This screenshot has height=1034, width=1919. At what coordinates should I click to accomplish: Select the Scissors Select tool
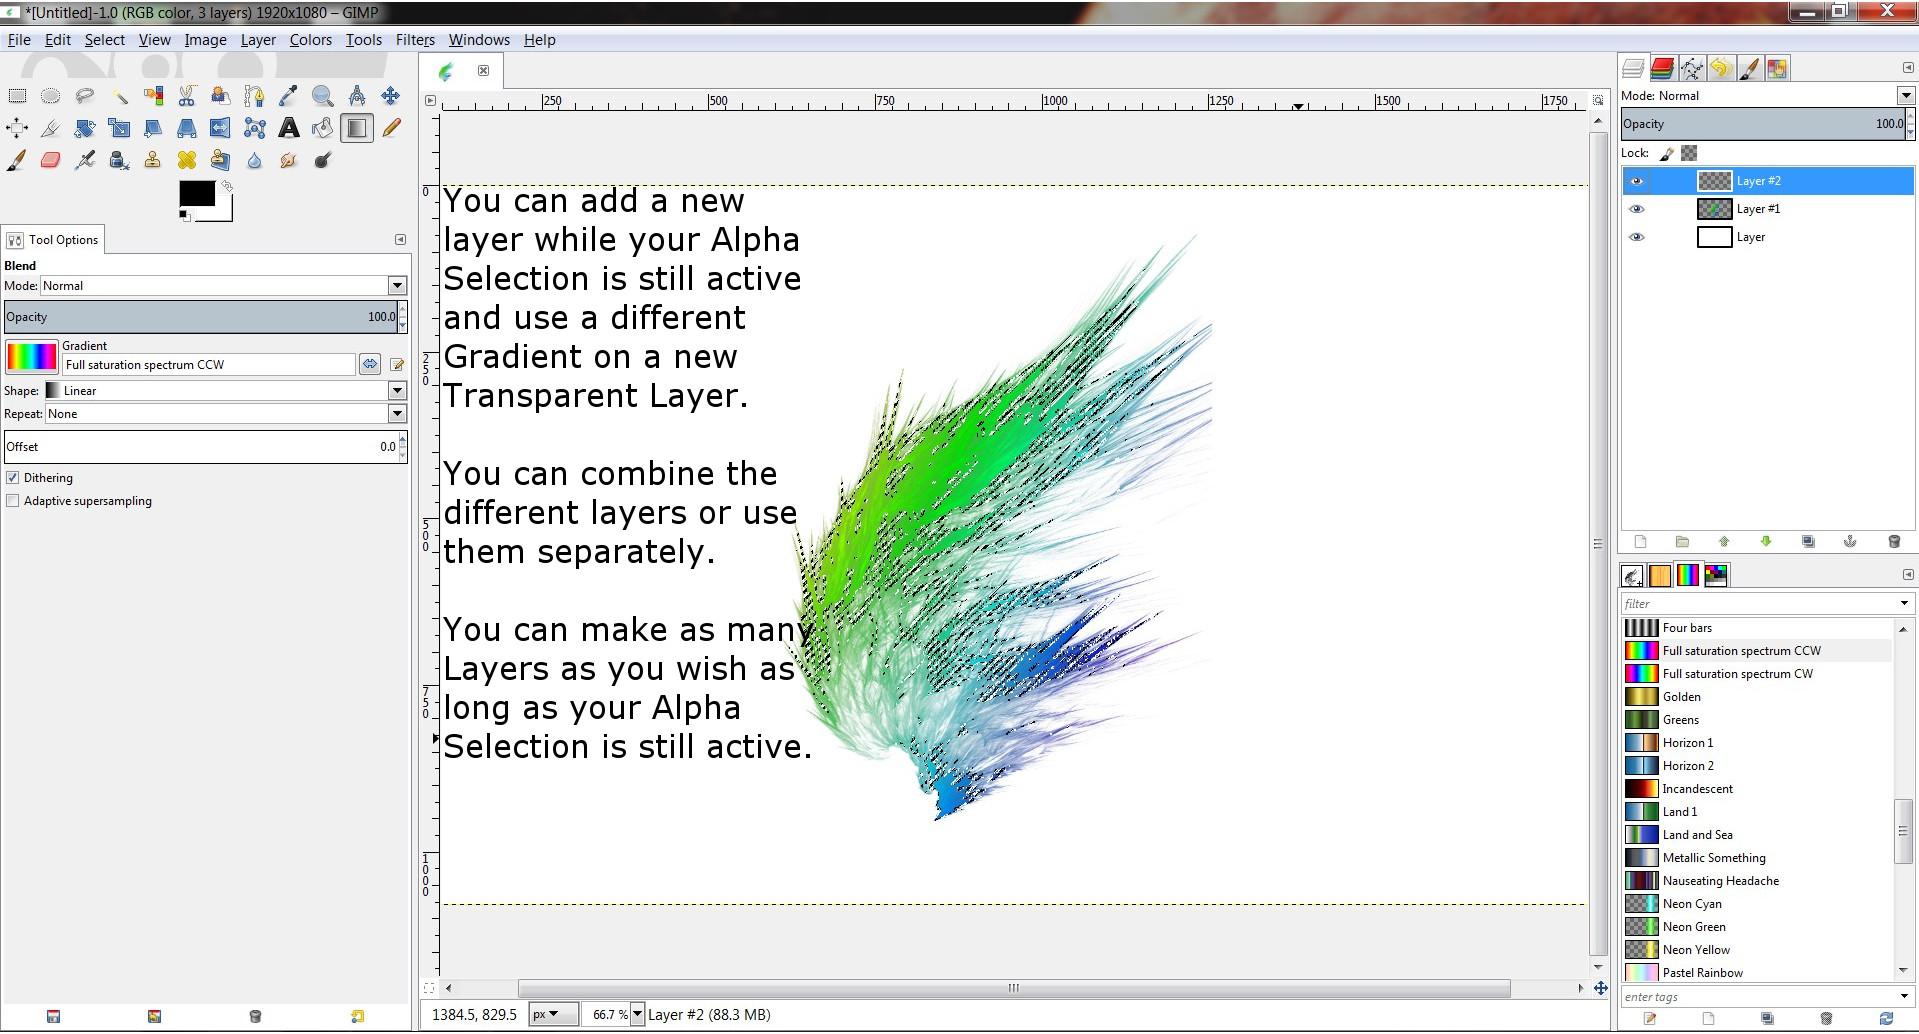[x=187, y=96]
